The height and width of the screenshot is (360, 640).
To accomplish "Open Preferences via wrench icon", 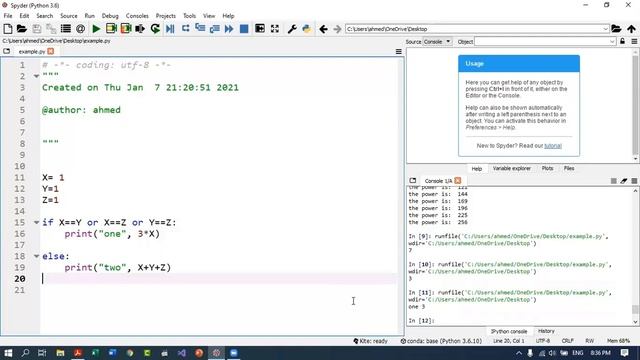I will [x=292, y=29].
